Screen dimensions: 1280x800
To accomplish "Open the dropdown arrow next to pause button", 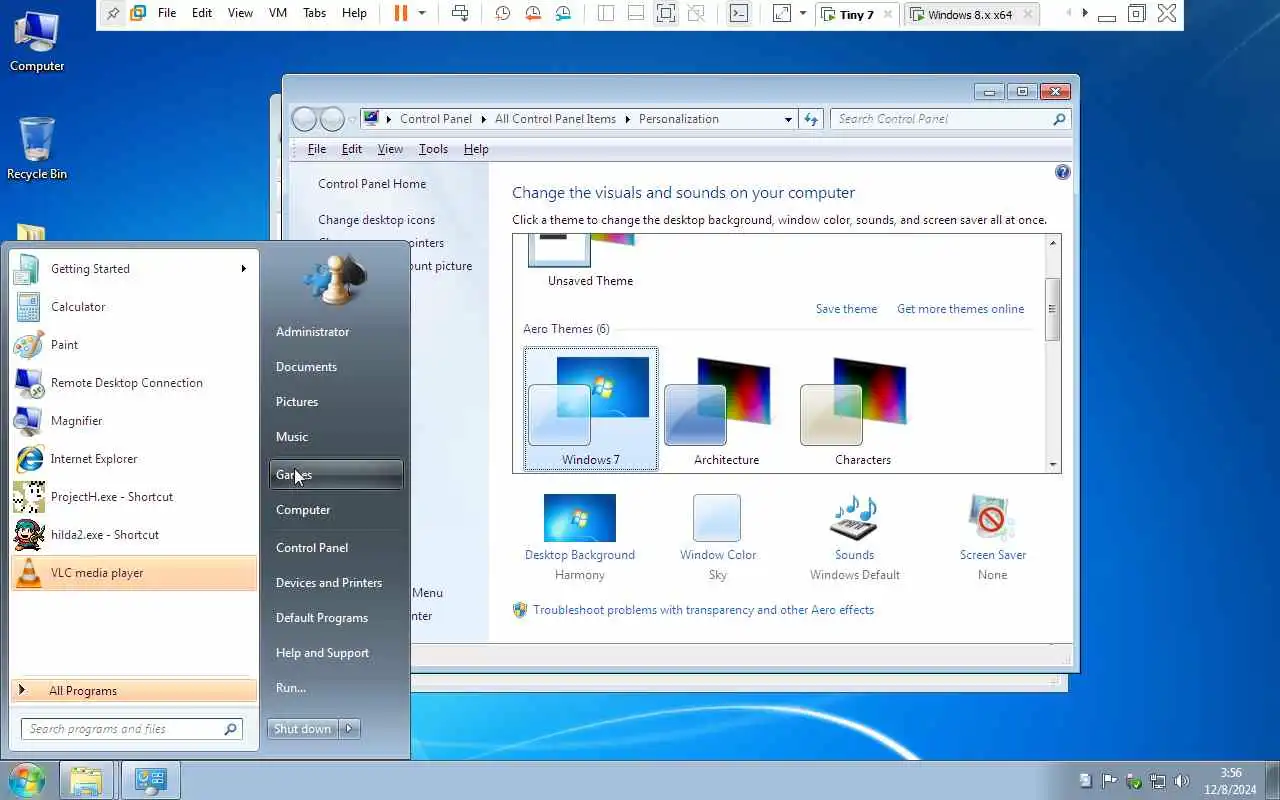I will coord(422,13).
